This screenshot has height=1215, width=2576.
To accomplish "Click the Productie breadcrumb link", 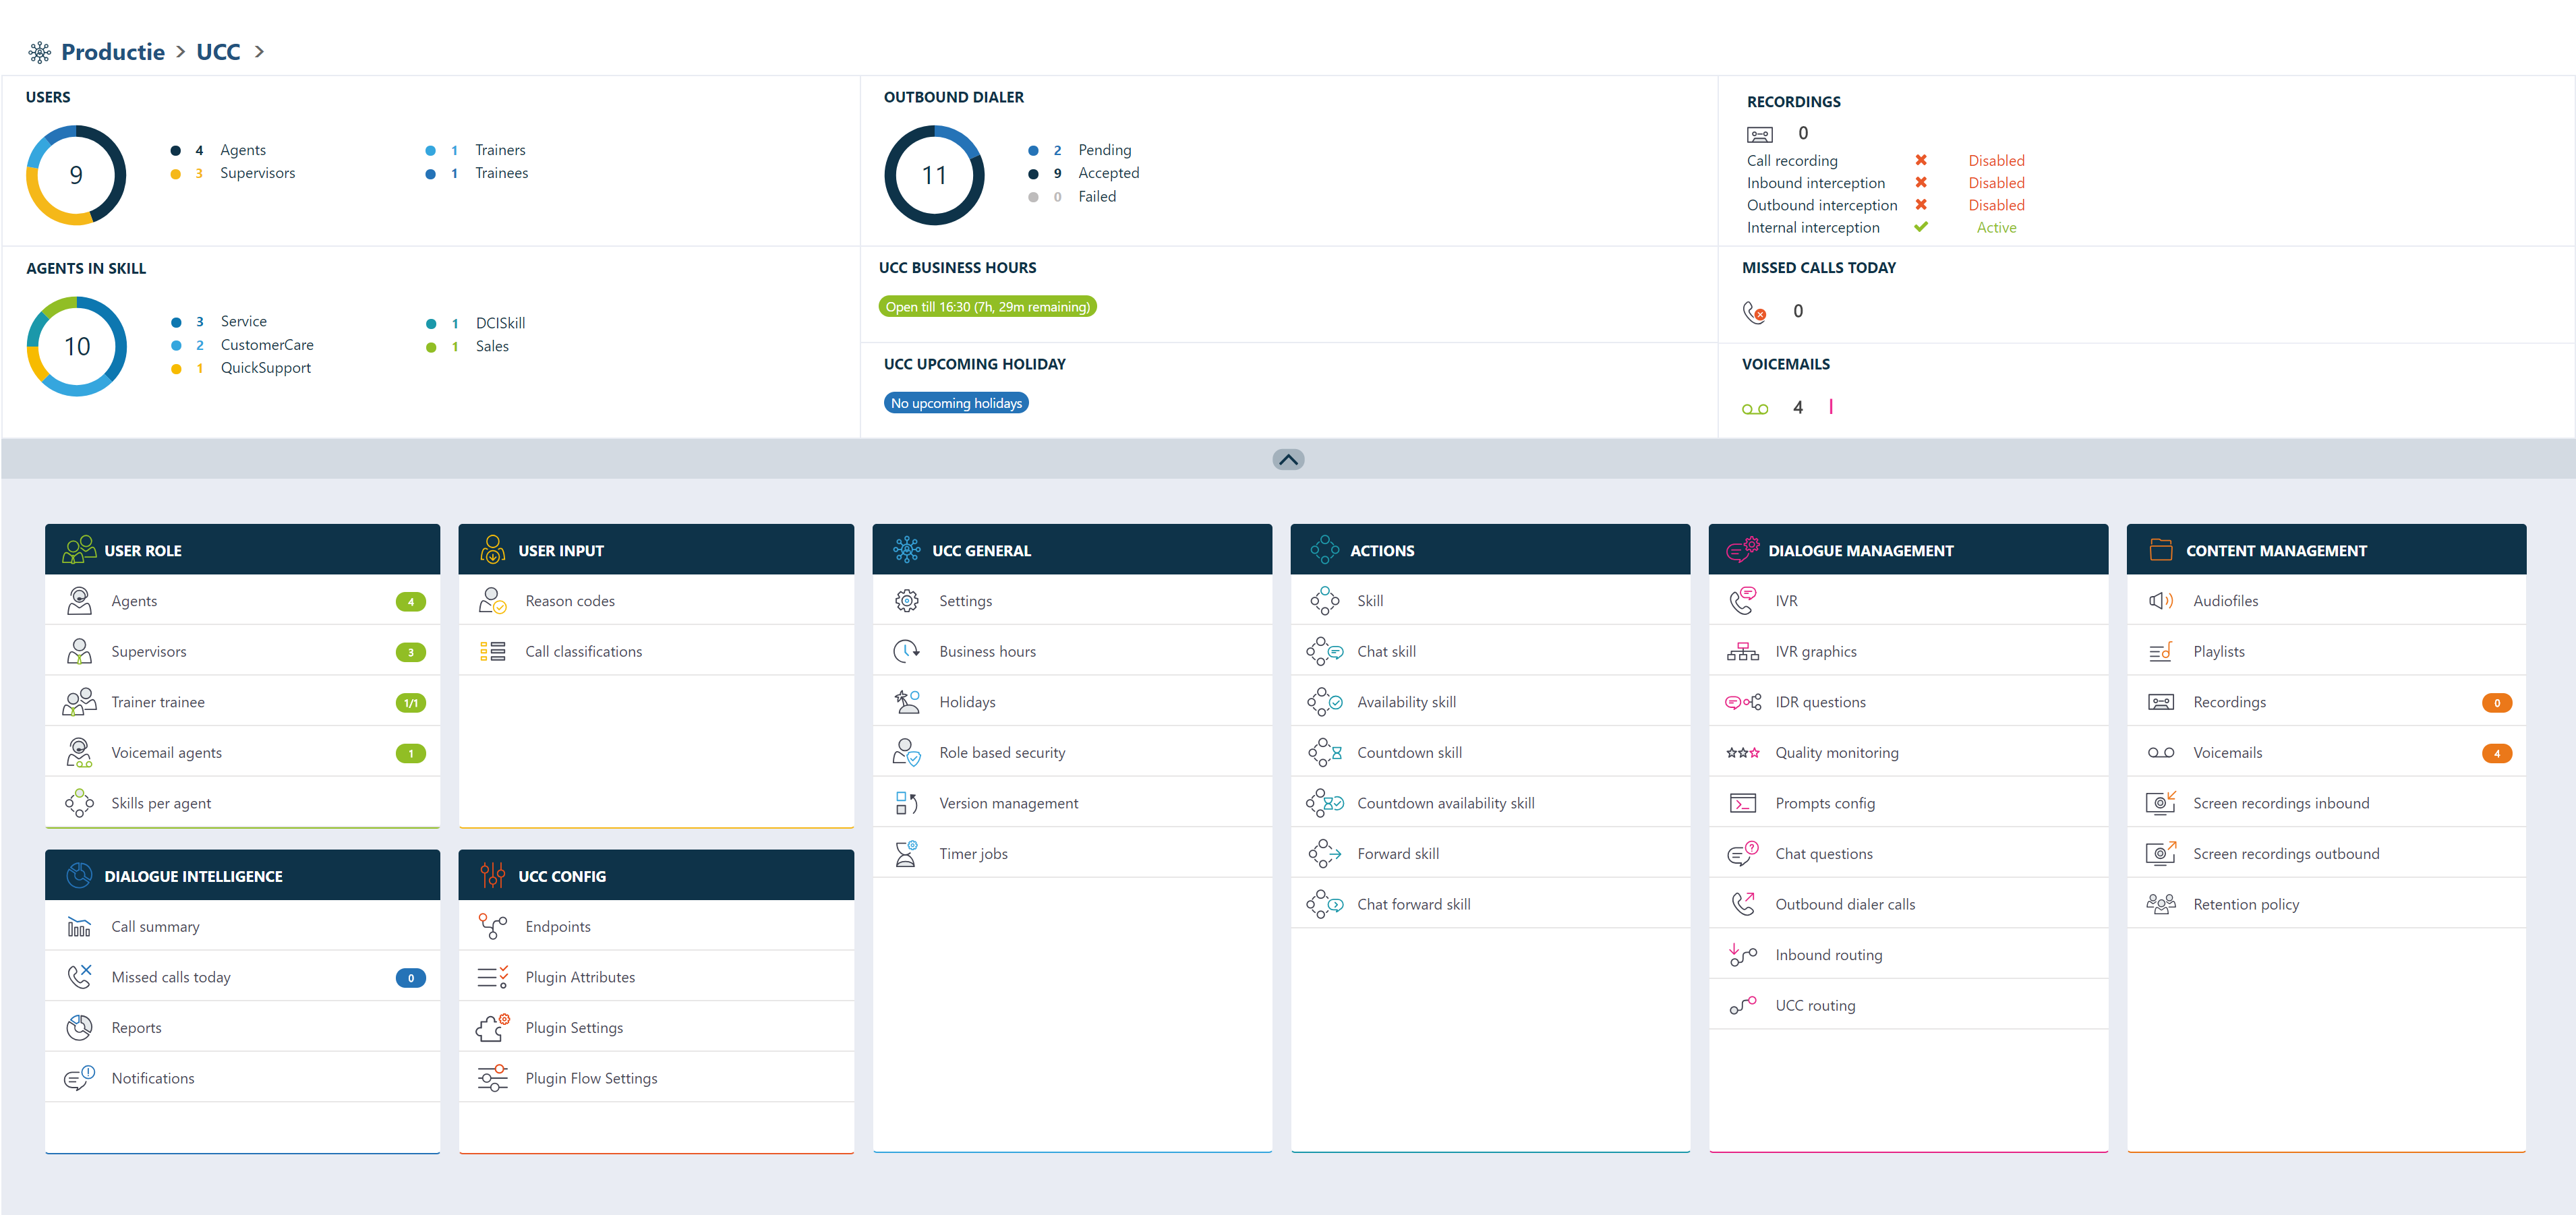I will click(113, 52).
